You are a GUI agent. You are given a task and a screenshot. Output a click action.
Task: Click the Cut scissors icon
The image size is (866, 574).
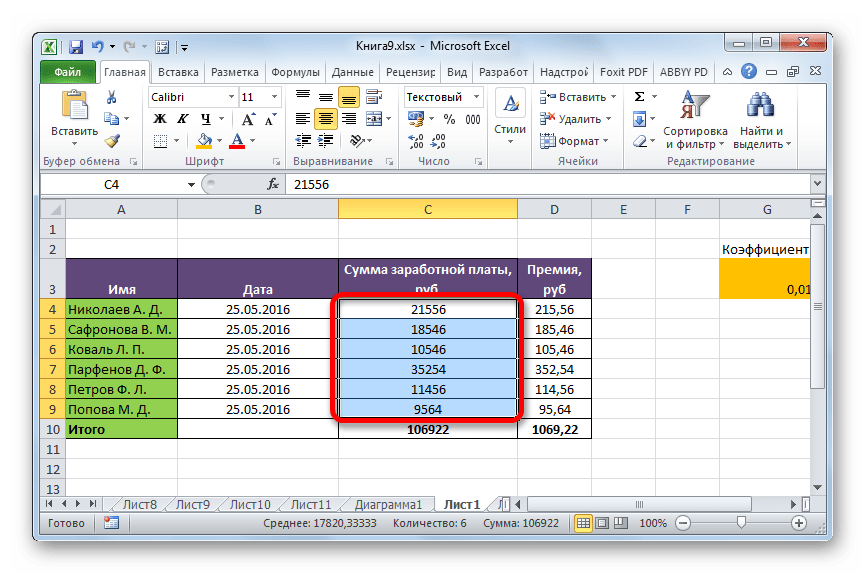112,97
